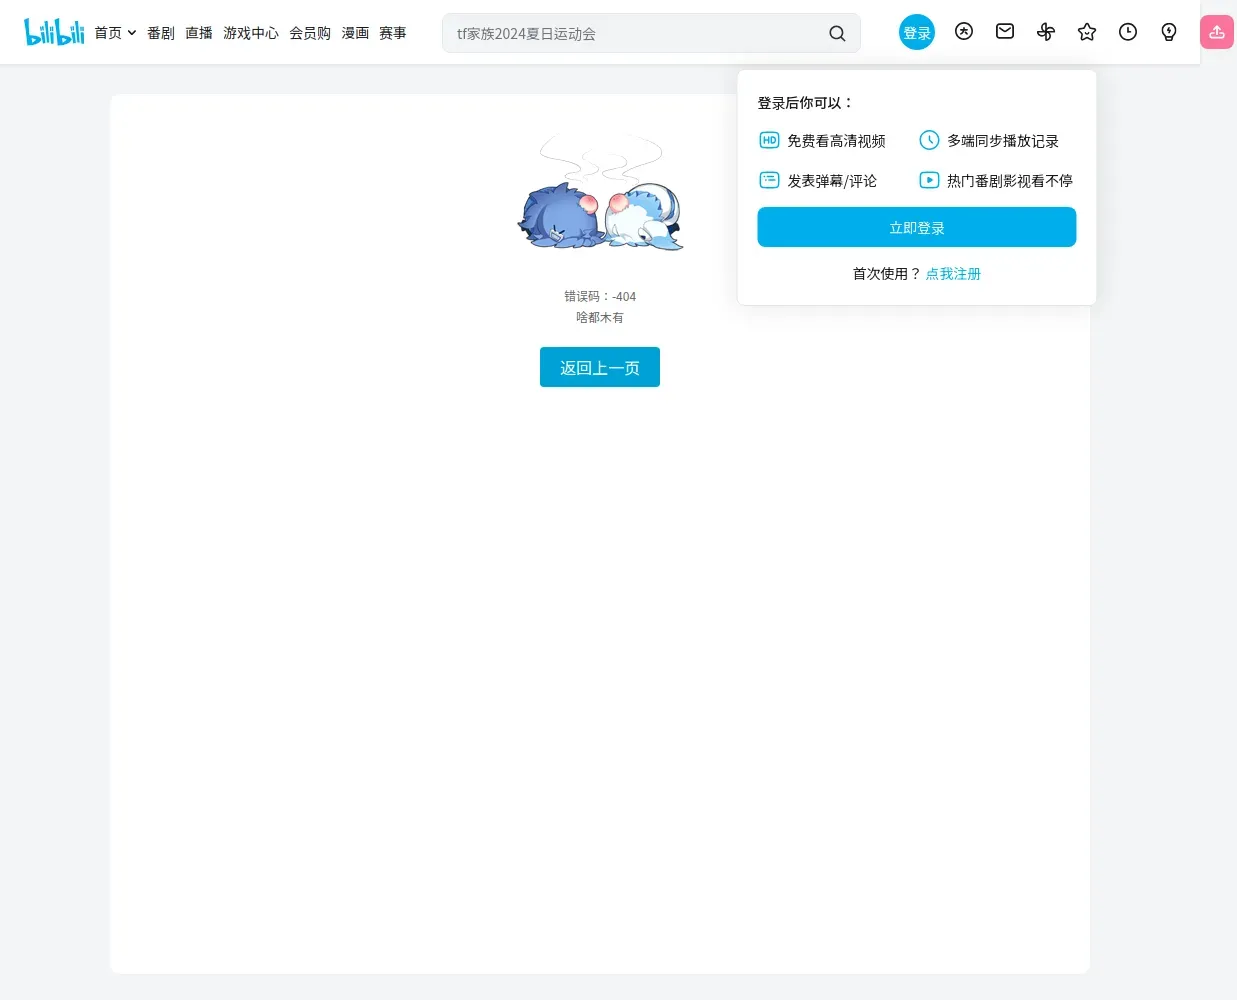Click the 啥都木有 text
The height and width of the screenshot is (1000, 1237).
point(600,317)
